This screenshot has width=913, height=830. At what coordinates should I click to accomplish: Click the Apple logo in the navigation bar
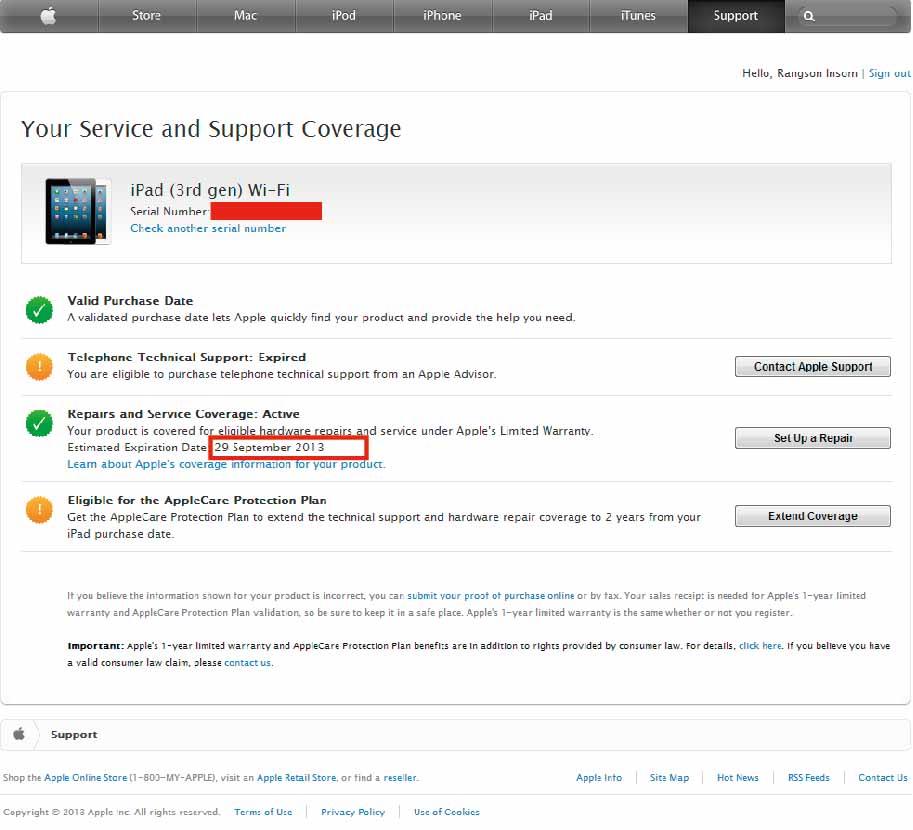tap(49, 16)
